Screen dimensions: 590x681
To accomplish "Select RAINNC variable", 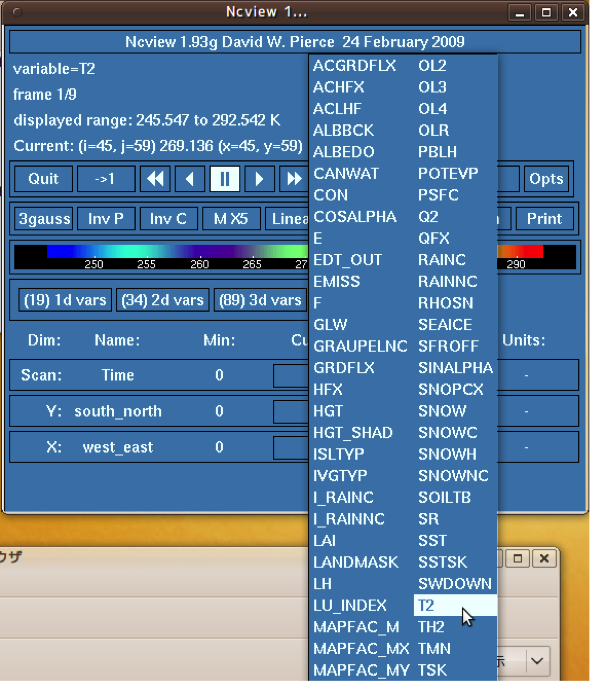I will coord(447,281).
